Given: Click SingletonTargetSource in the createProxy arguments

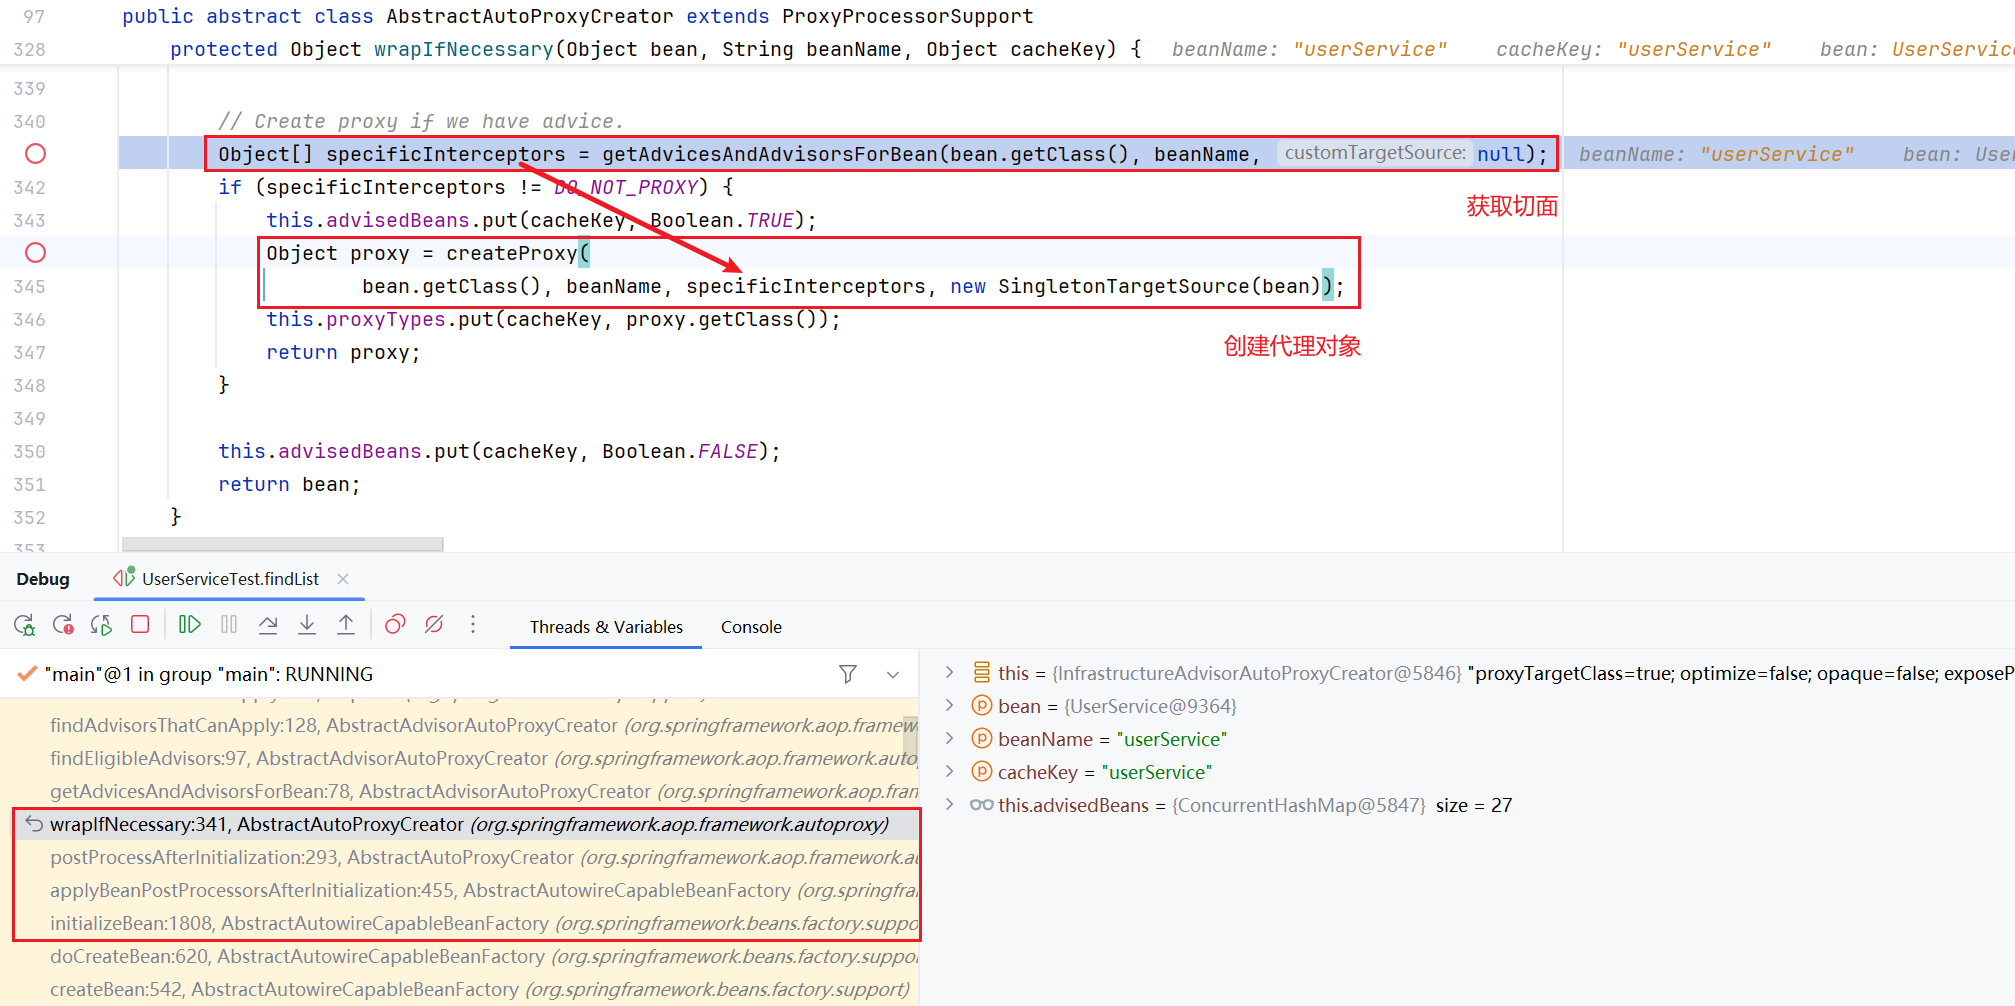Looking at the screenshot, I should click(1124, 286).
